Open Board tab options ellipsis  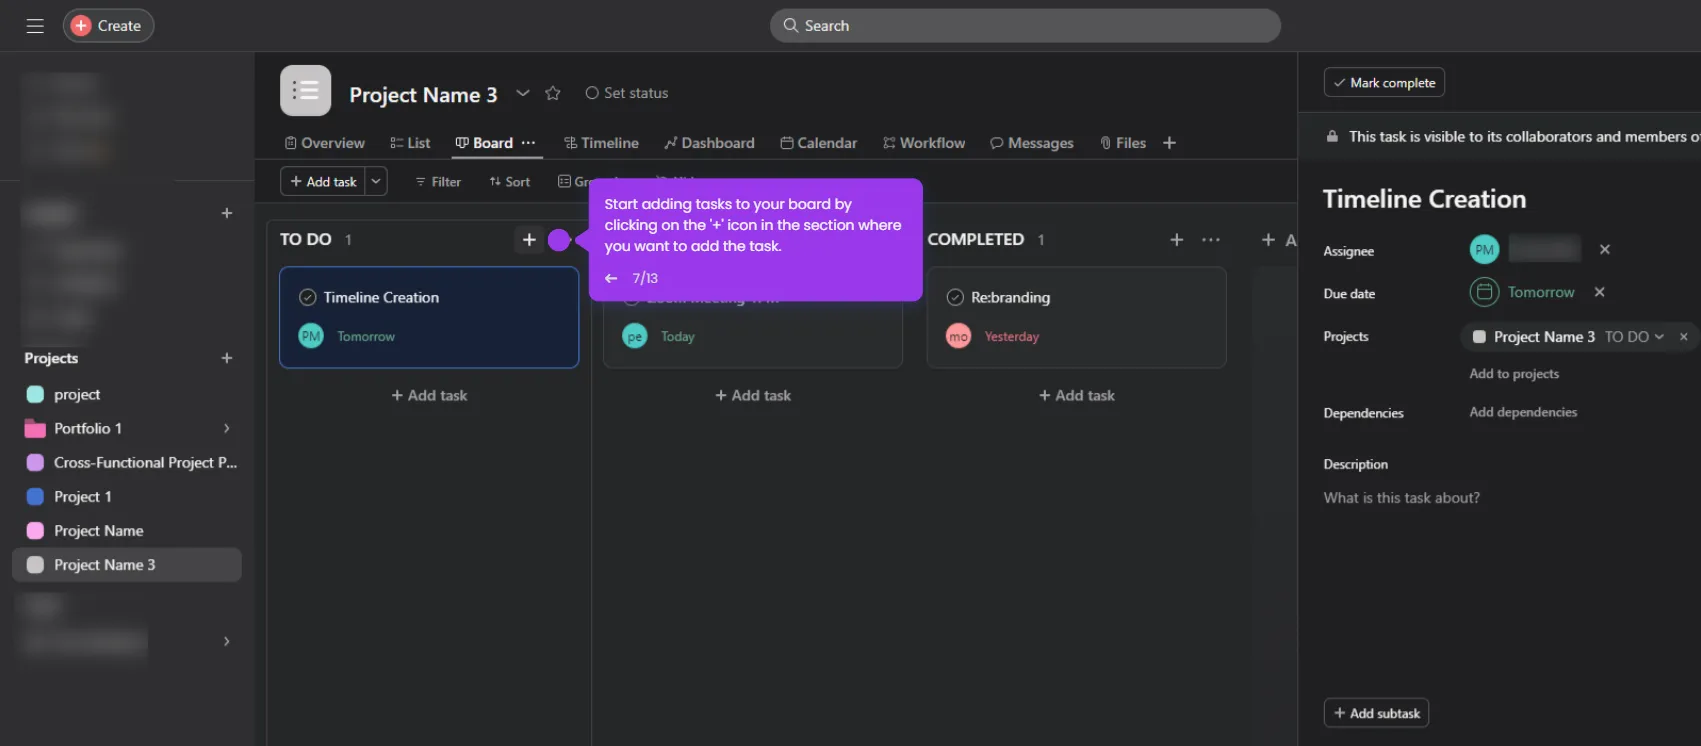(528, 143)
